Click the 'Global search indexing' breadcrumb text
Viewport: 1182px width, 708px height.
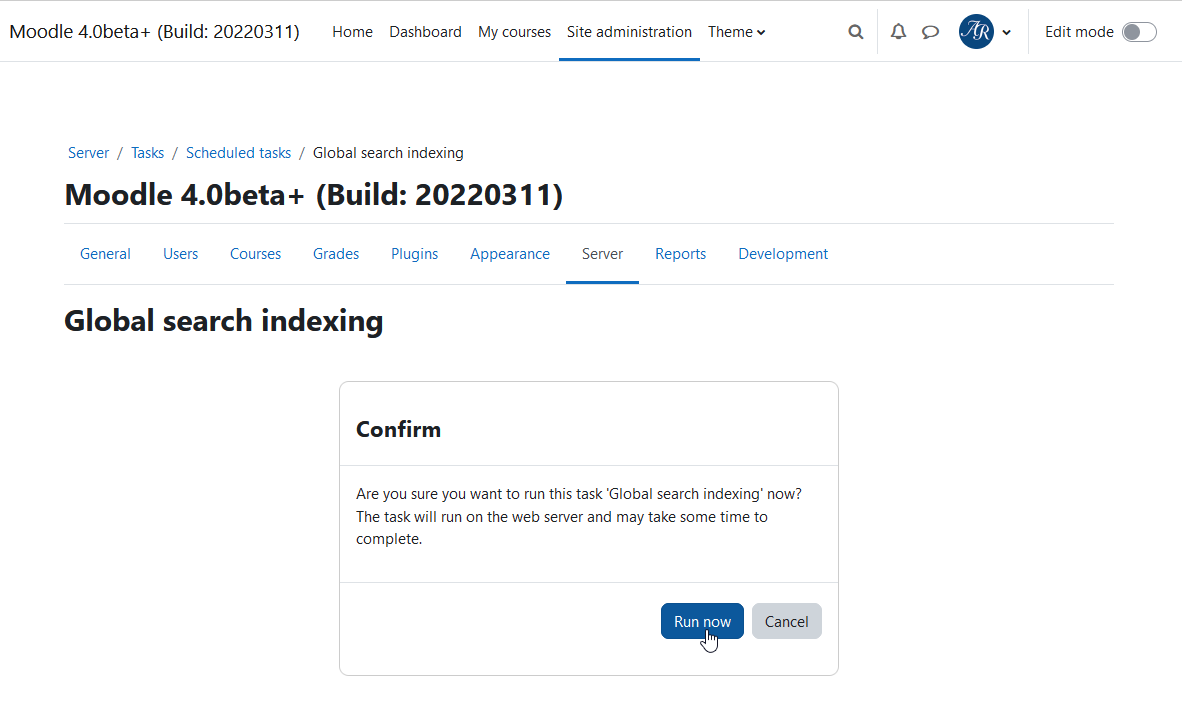click(x=388, y=153)
